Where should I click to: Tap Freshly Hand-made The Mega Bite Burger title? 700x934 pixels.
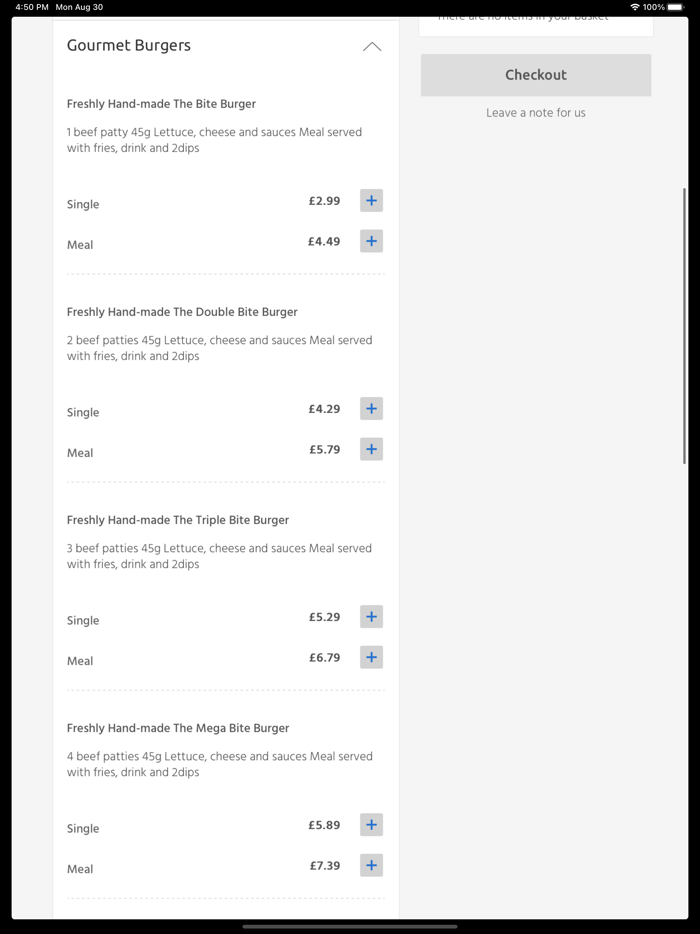[x=178, y=728]
